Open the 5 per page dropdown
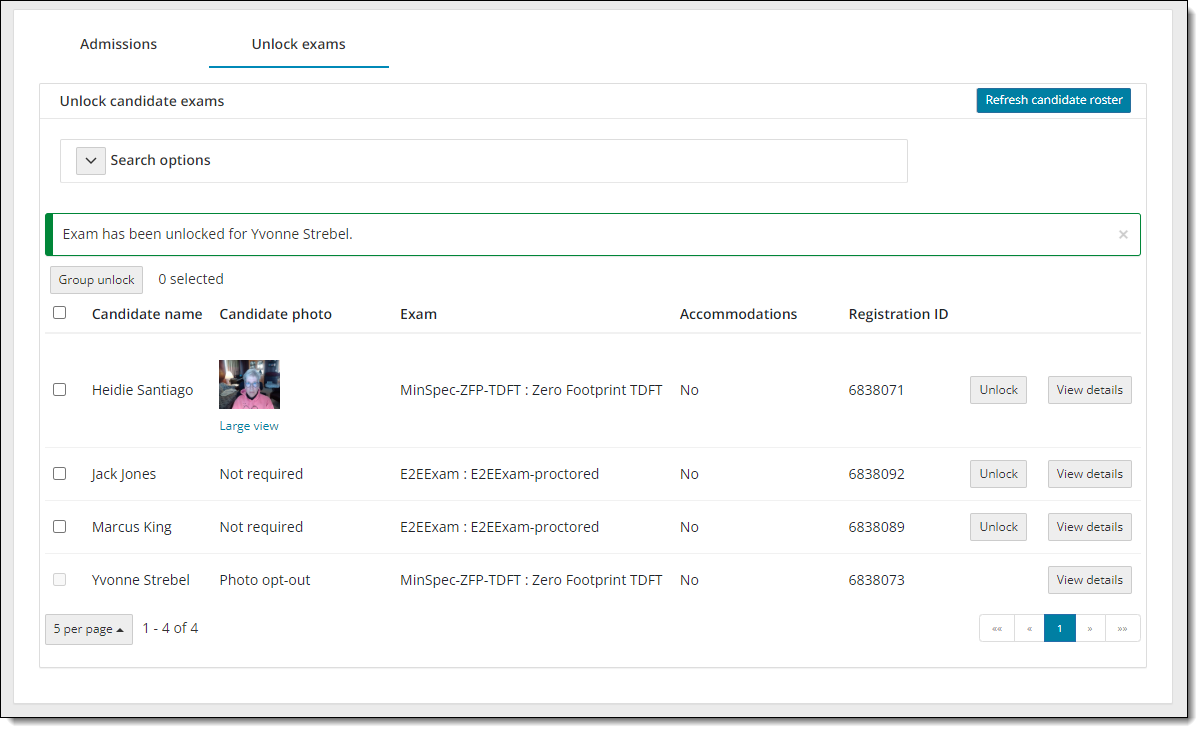The height and width of the screenshot is (733, 1203). (89, 629)
